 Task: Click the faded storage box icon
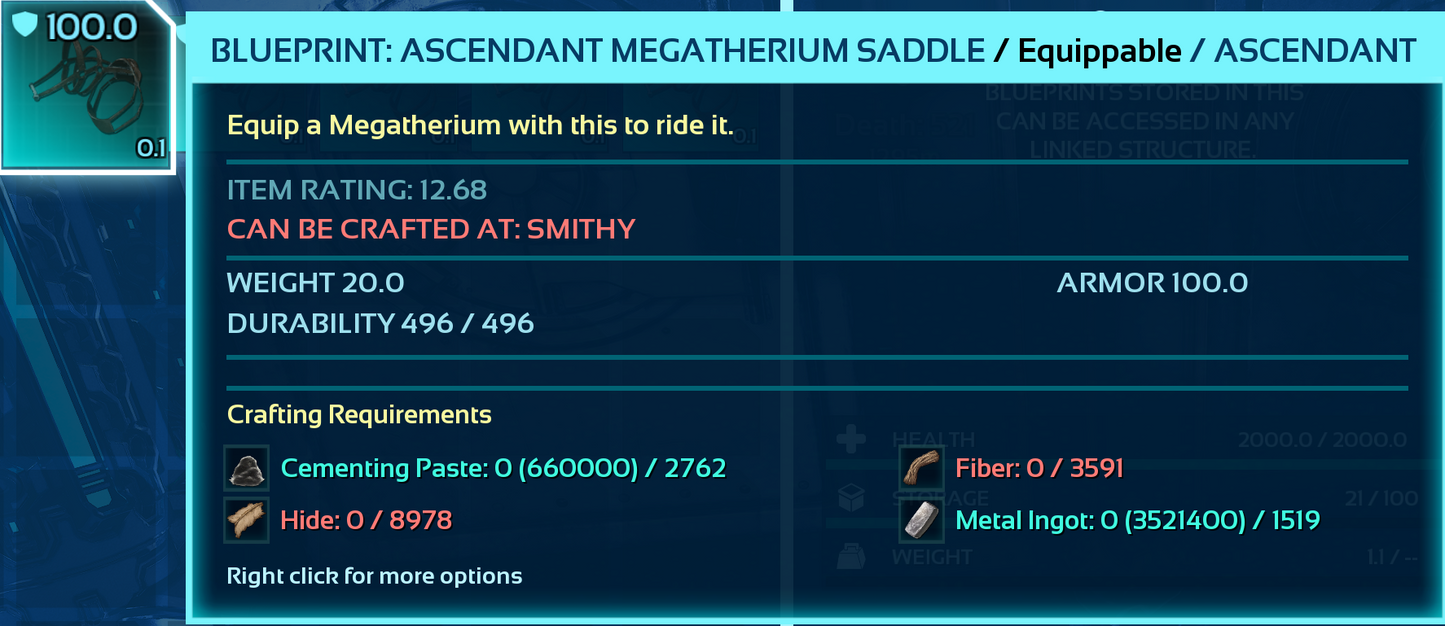851,498
